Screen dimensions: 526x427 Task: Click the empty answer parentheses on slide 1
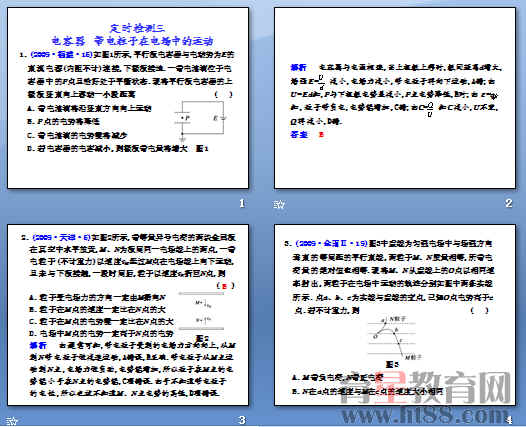tap(223, 94)
